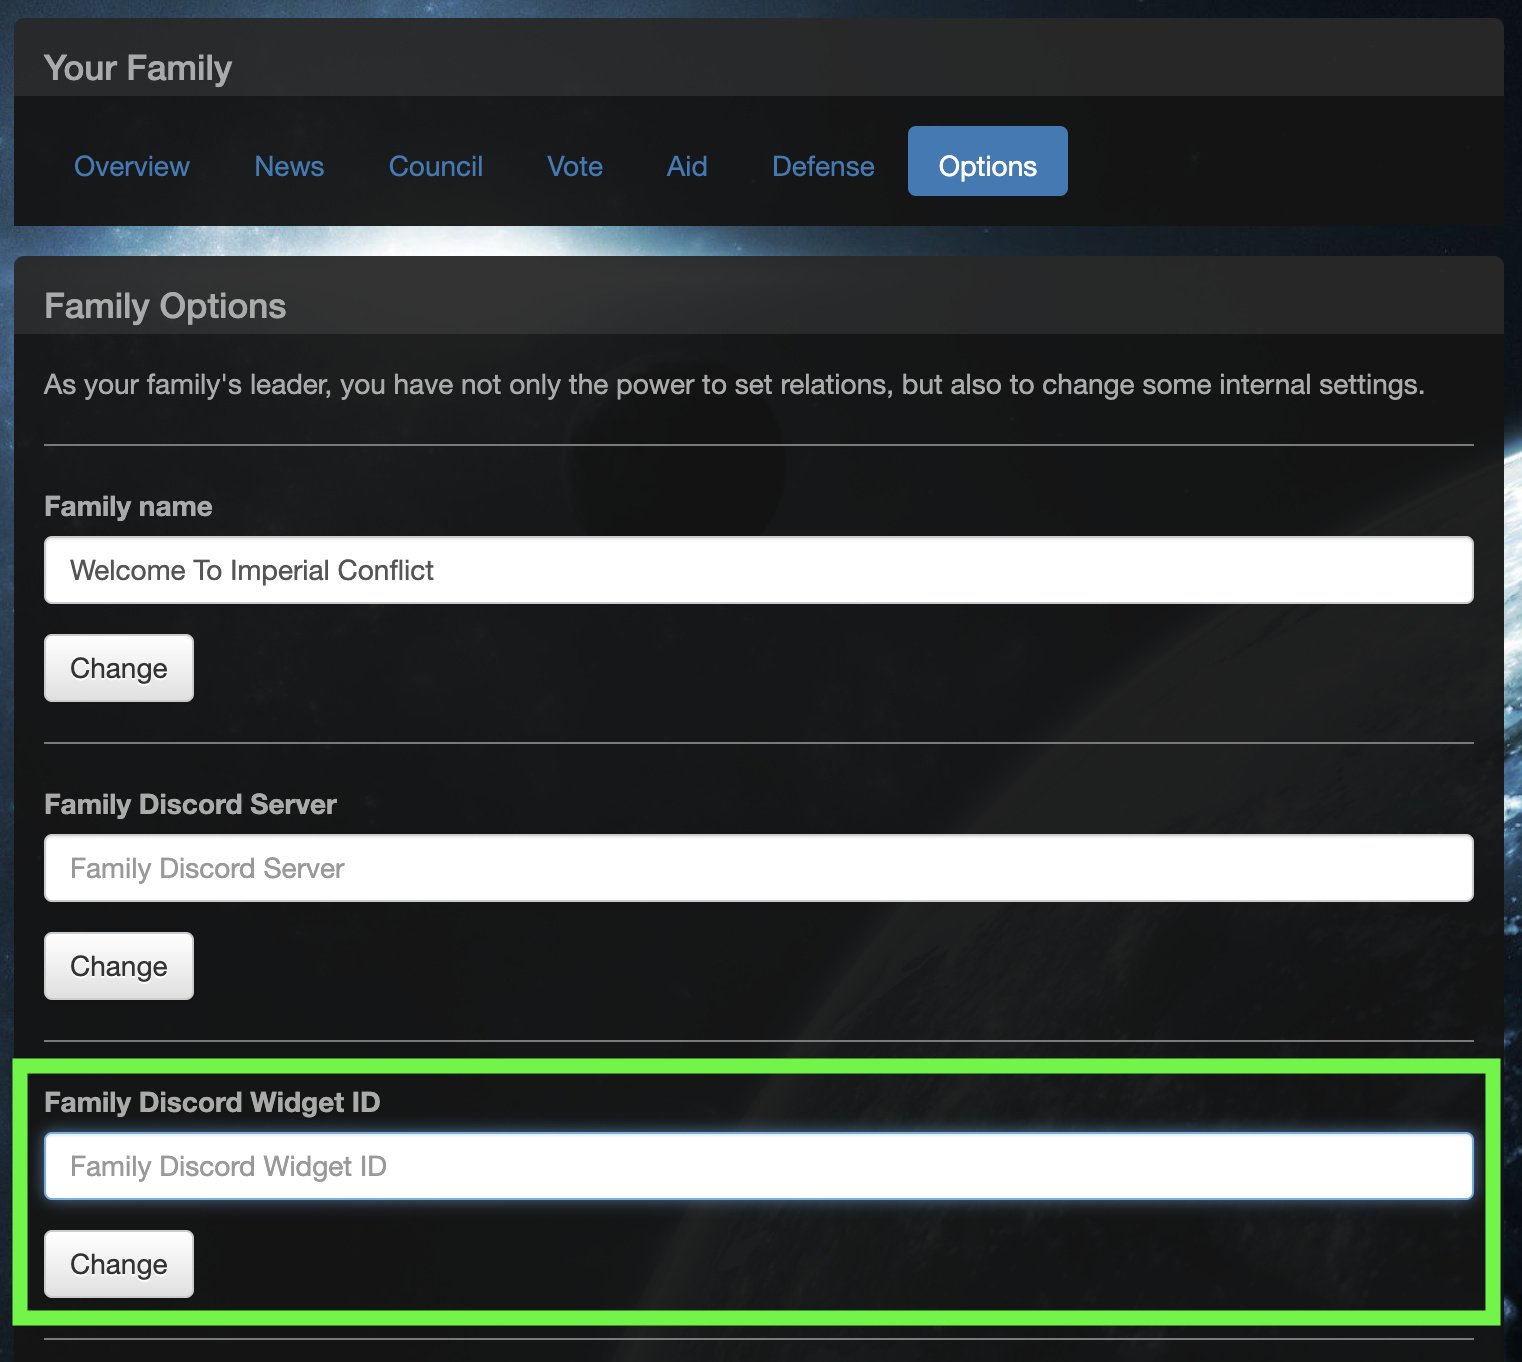
Task: Switch to the News tab
Action: [x=289, y=166]
